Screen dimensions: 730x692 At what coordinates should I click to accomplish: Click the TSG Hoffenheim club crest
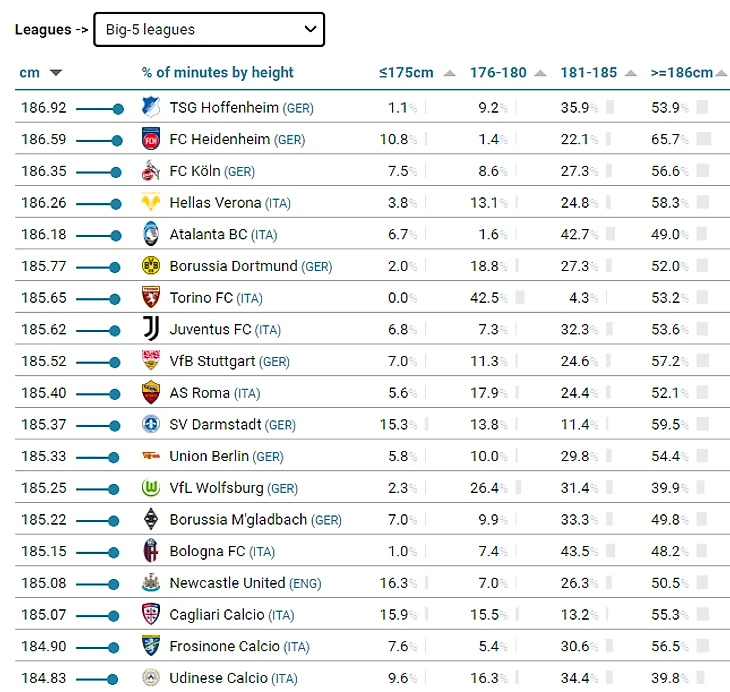[x=150, y=107]
